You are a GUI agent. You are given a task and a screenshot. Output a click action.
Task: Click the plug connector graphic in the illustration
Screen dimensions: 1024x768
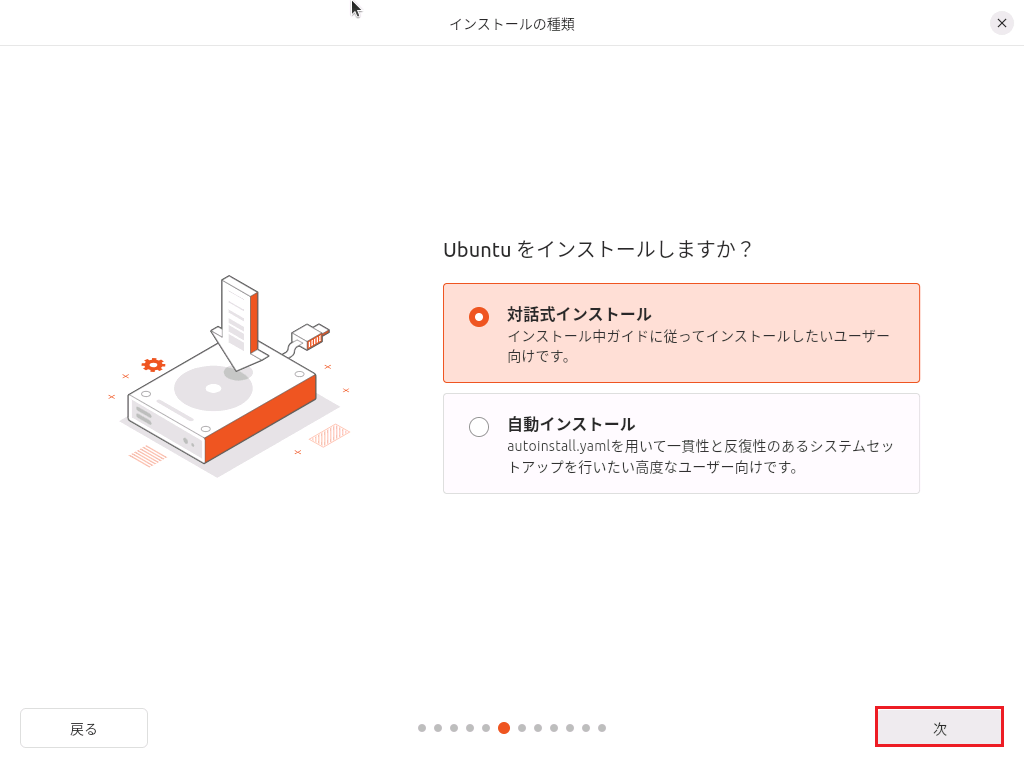[x=310, y=338]
